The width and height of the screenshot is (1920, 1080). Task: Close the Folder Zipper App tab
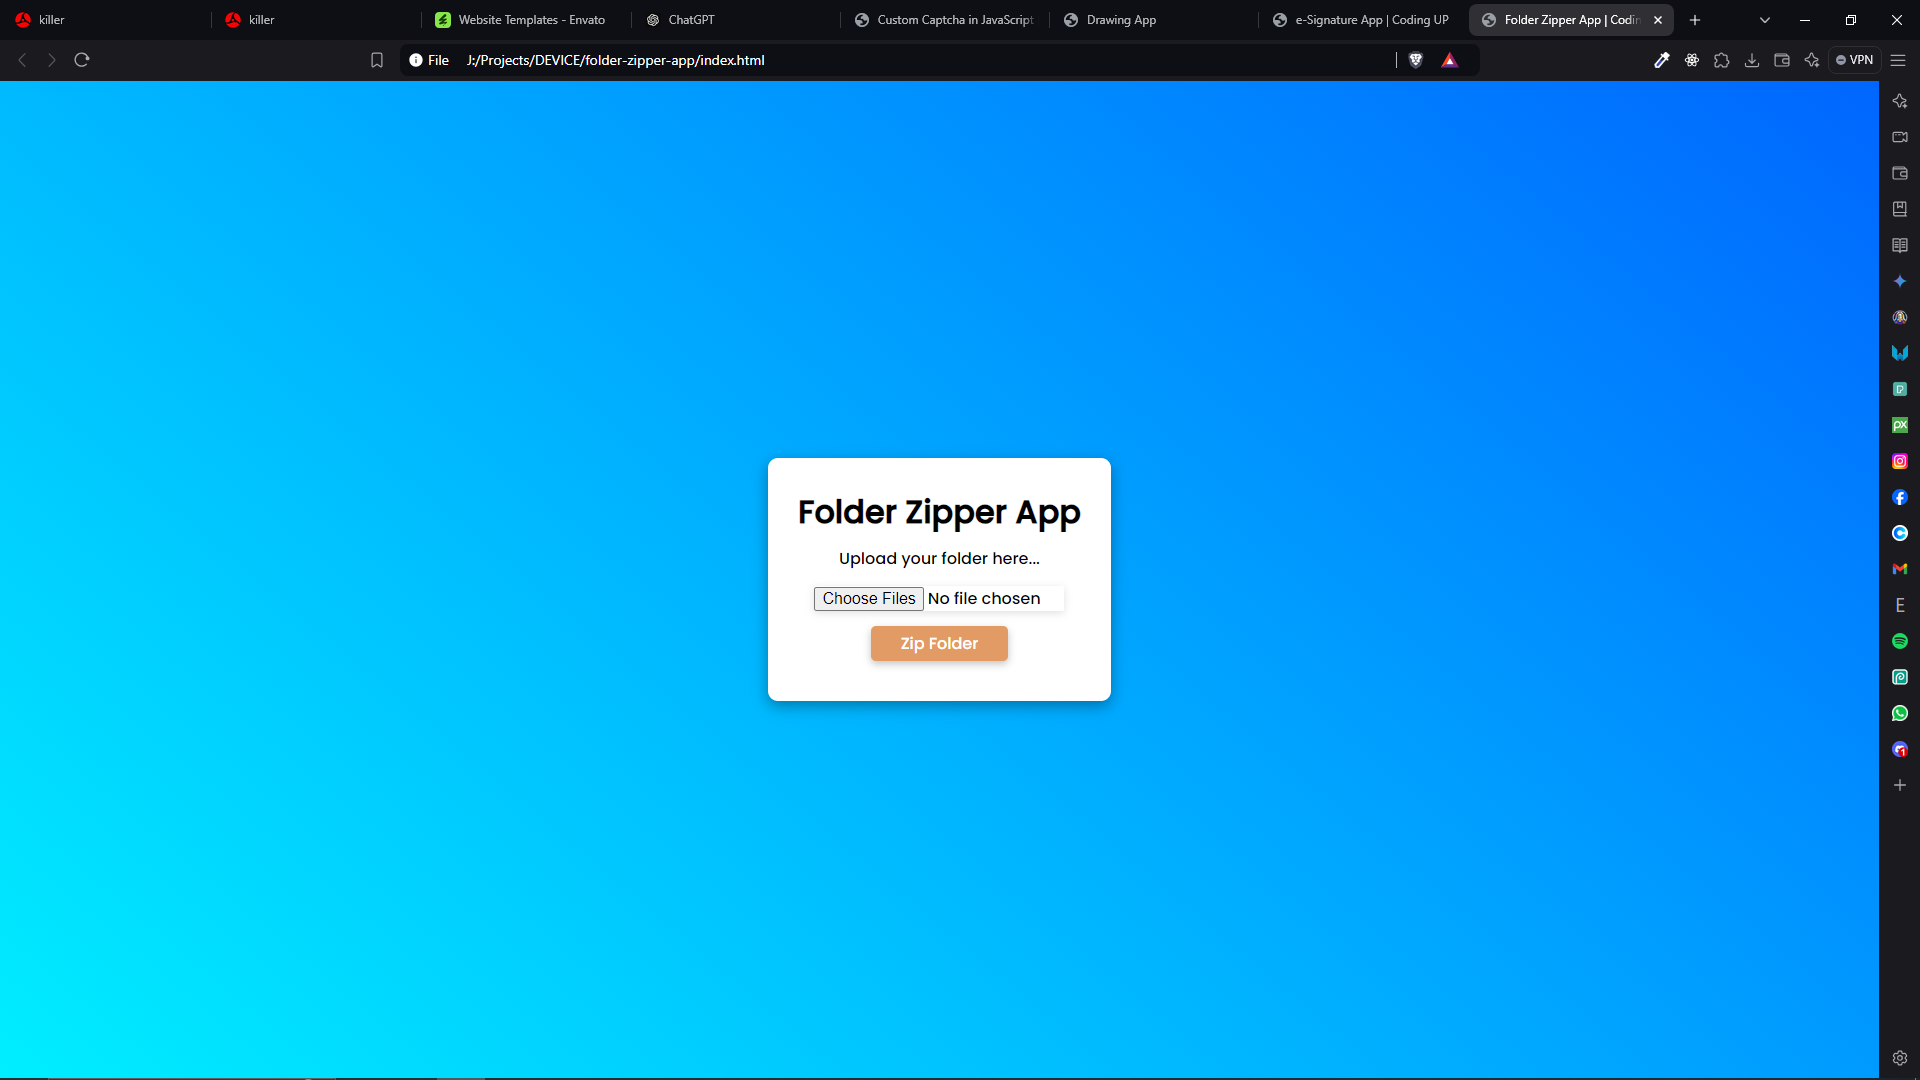click(1658, 20)
